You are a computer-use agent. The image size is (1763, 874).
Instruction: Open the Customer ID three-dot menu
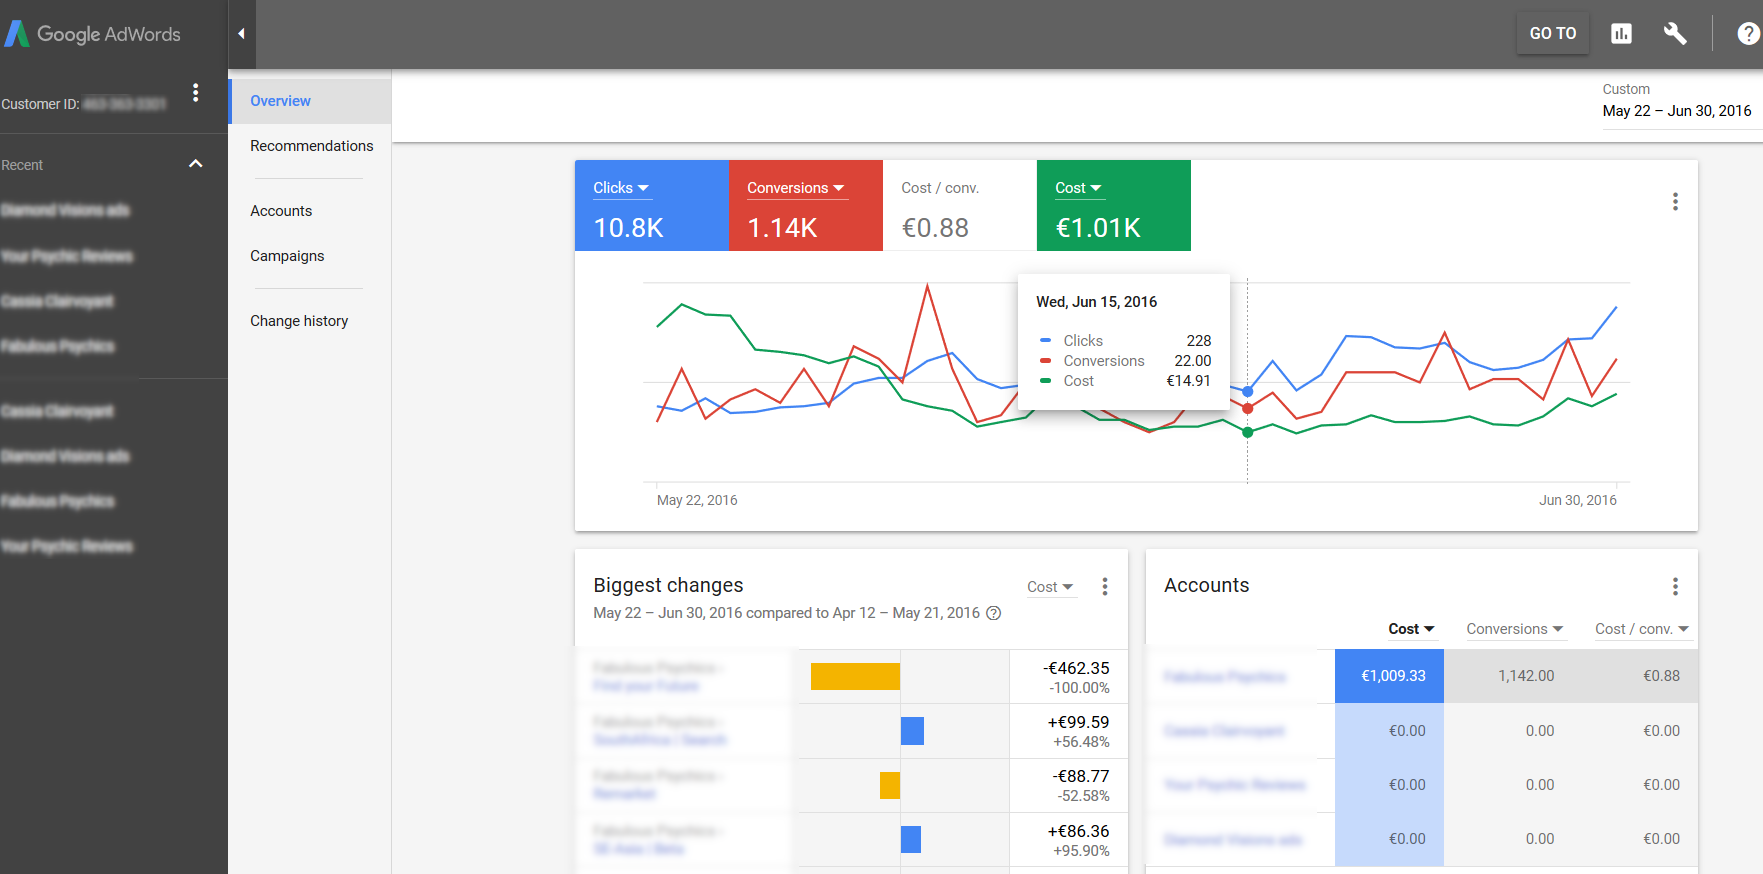pyautogui.click(x=196, y=93)
